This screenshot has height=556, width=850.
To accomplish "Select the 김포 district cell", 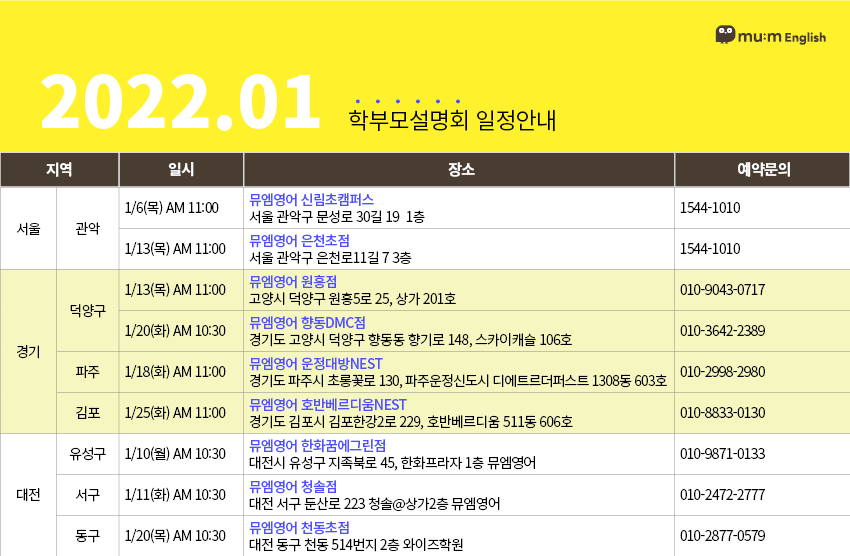I will [88, 413].
